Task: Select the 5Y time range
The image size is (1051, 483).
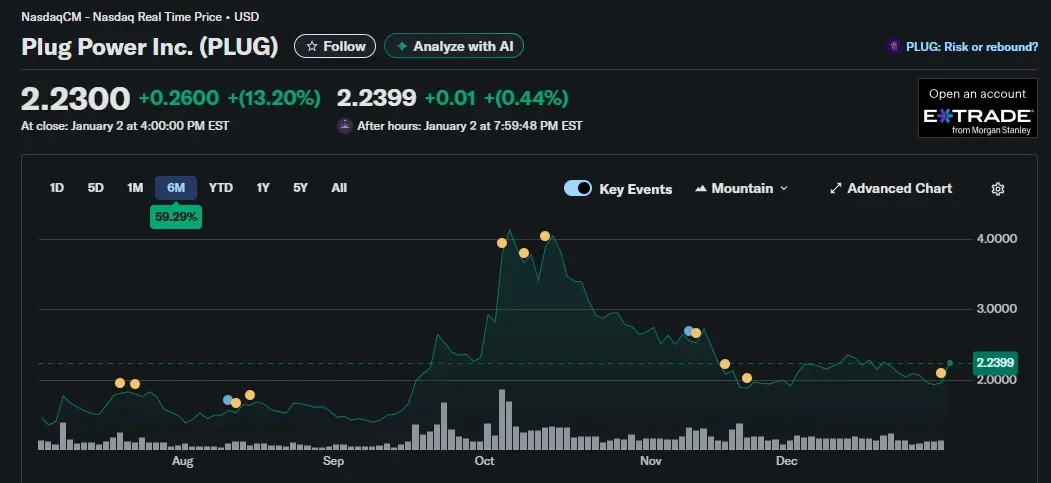Action: [x=300, y=188]
